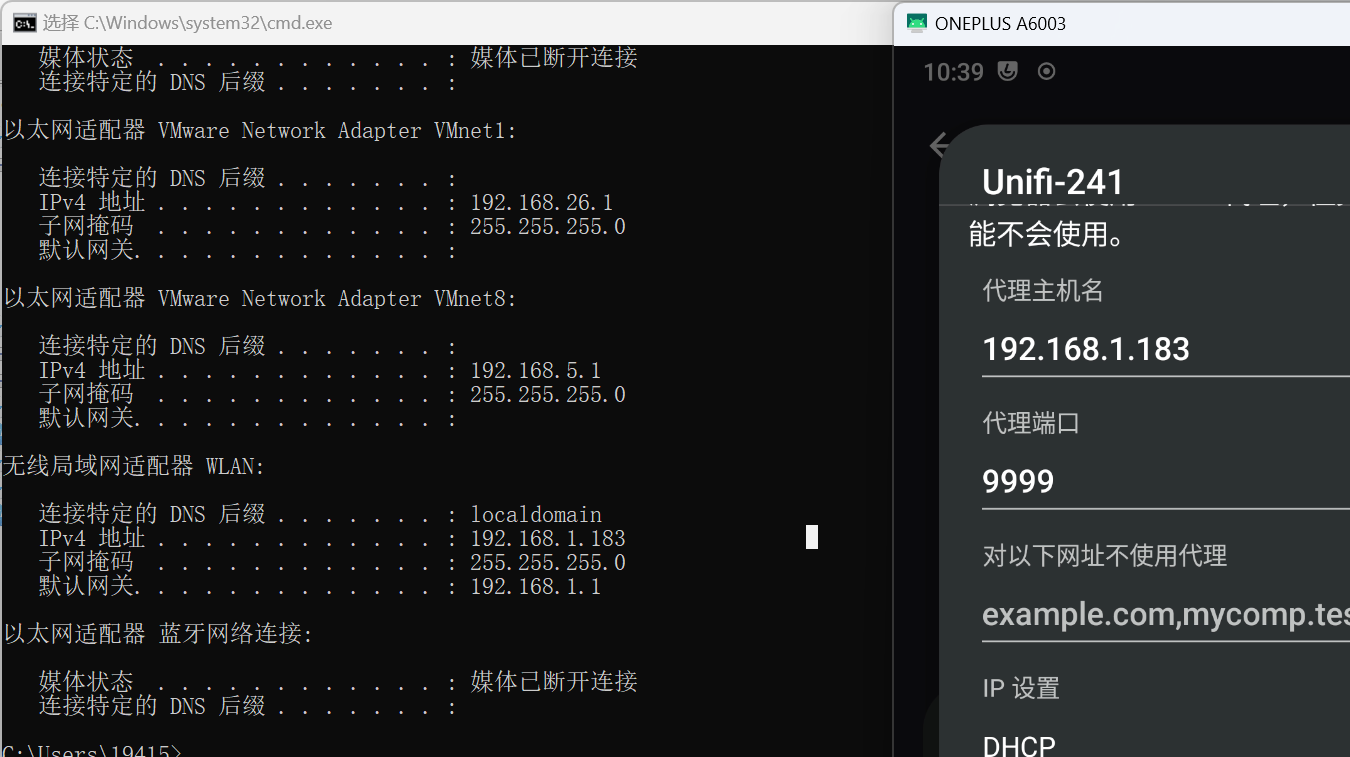Edit proxy hostname field 192.168.1.183
This screenshot has width=1350, height=757.
[x=1166, y=349]
